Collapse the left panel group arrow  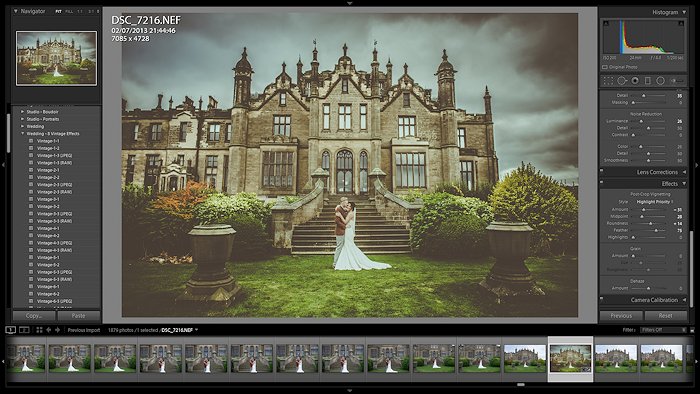(x=3, y=165)
